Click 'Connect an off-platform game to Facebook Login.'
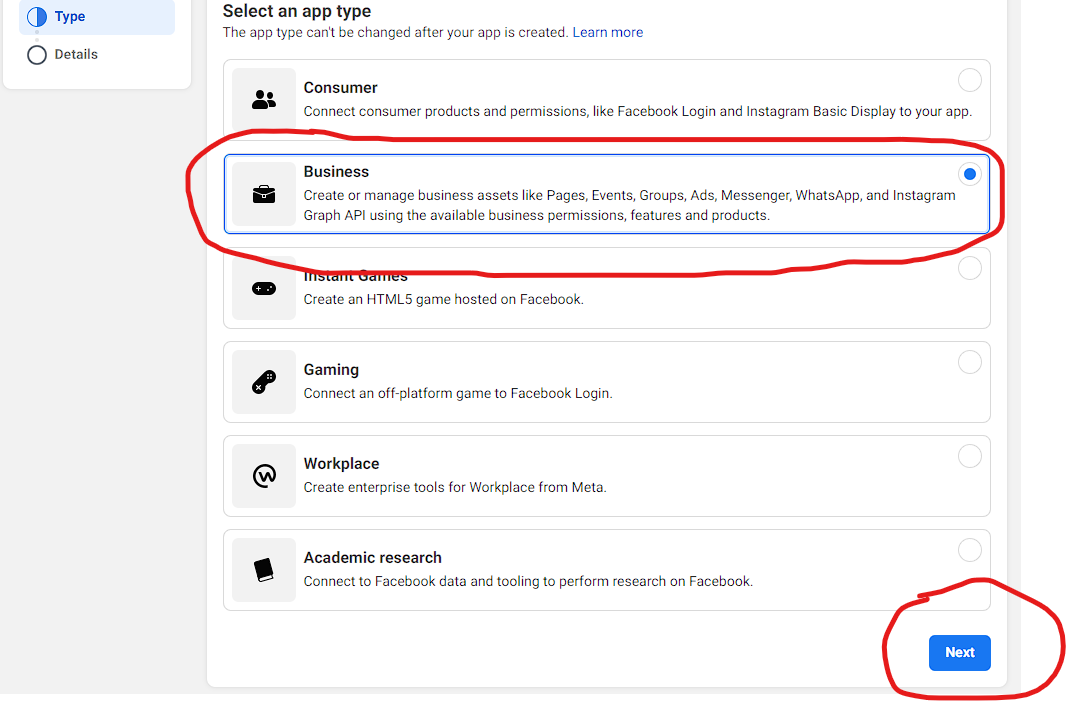The height and width of the screenshot is (702, 1066). [x=458, y=393]
